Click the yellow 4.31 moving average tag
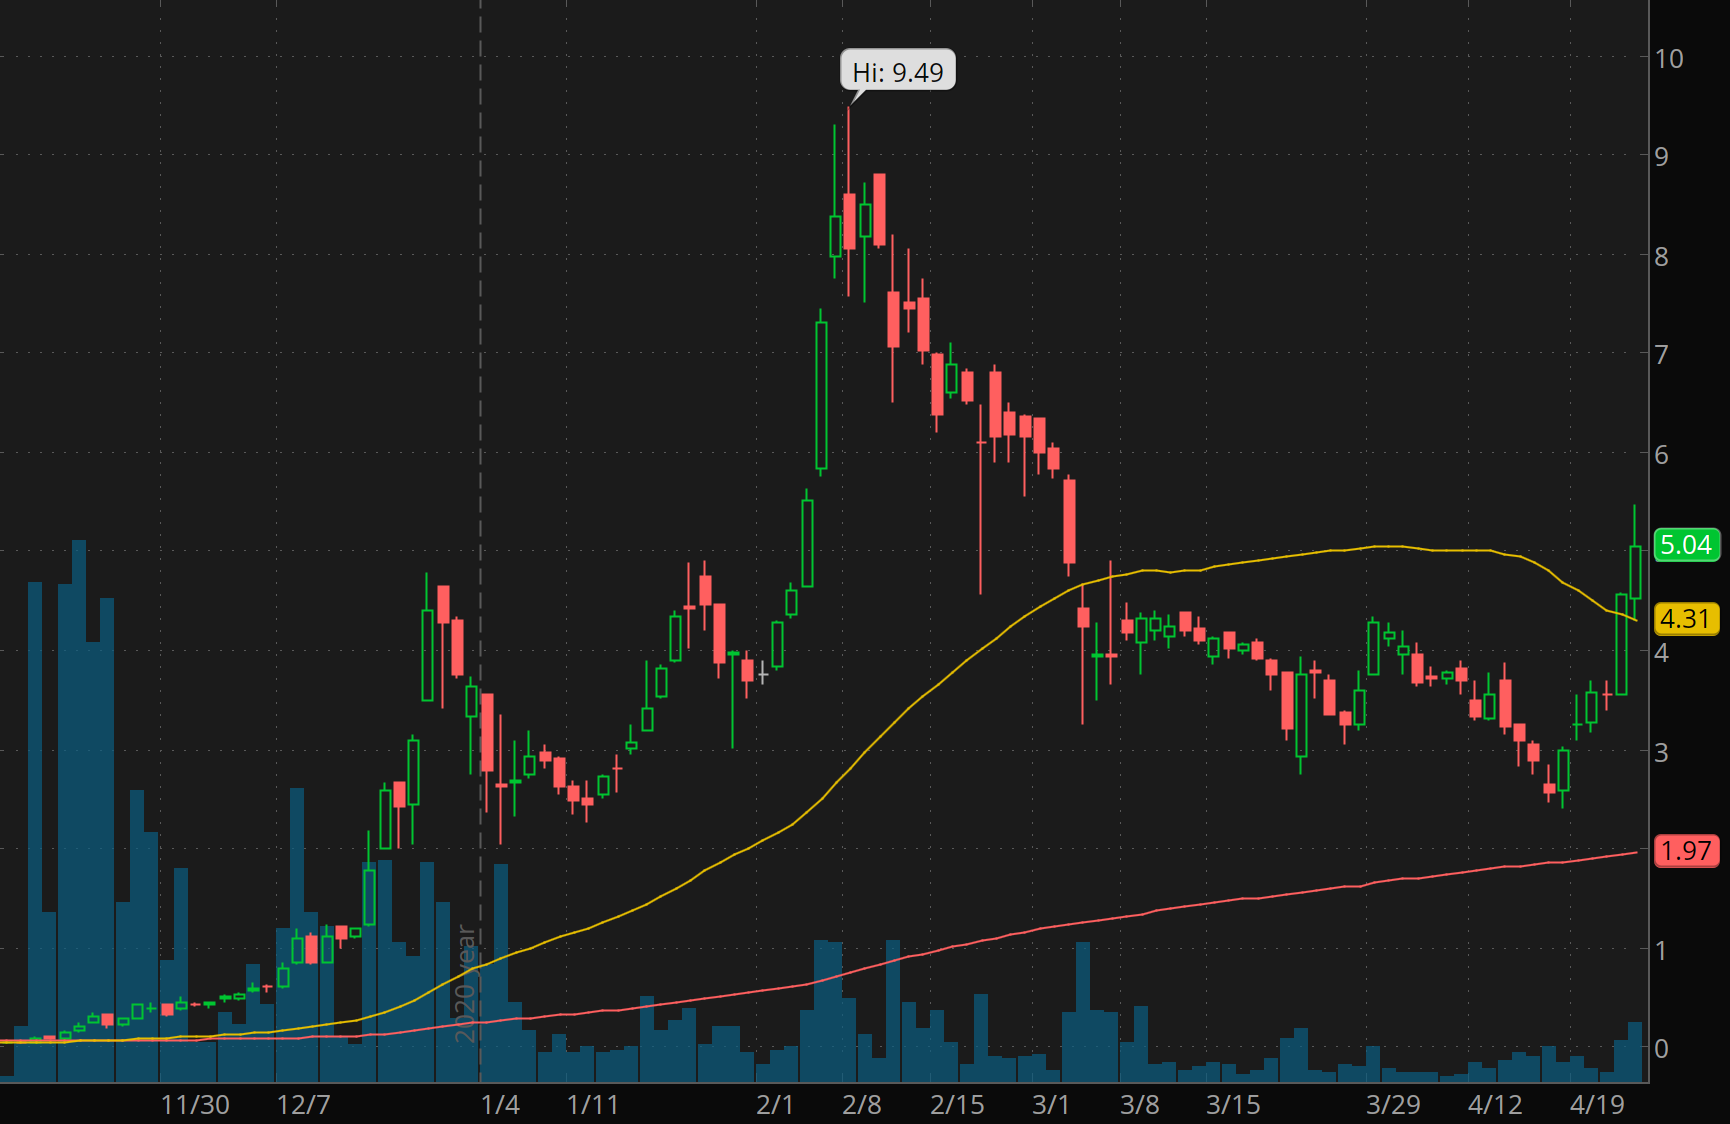This screenshot has width=1730, height=1124. pyautogui.click(x=1686, y=619)
